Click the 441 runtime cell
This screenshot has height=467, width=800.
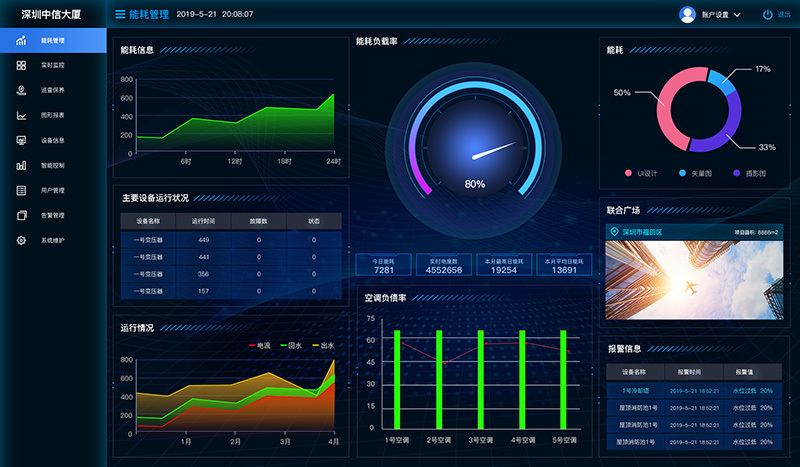coord(204,257)
